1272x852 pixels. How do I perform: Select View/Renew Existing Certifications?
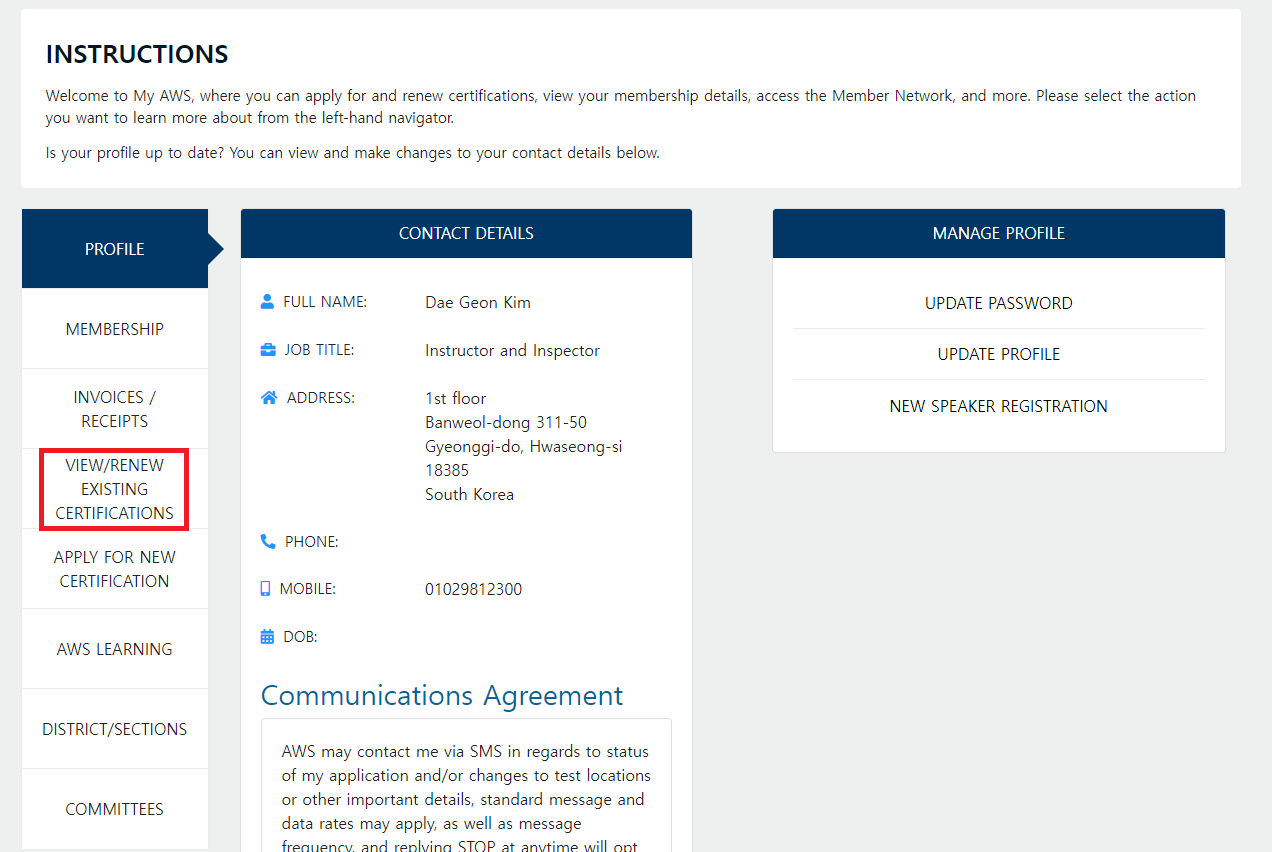(115, 489)
